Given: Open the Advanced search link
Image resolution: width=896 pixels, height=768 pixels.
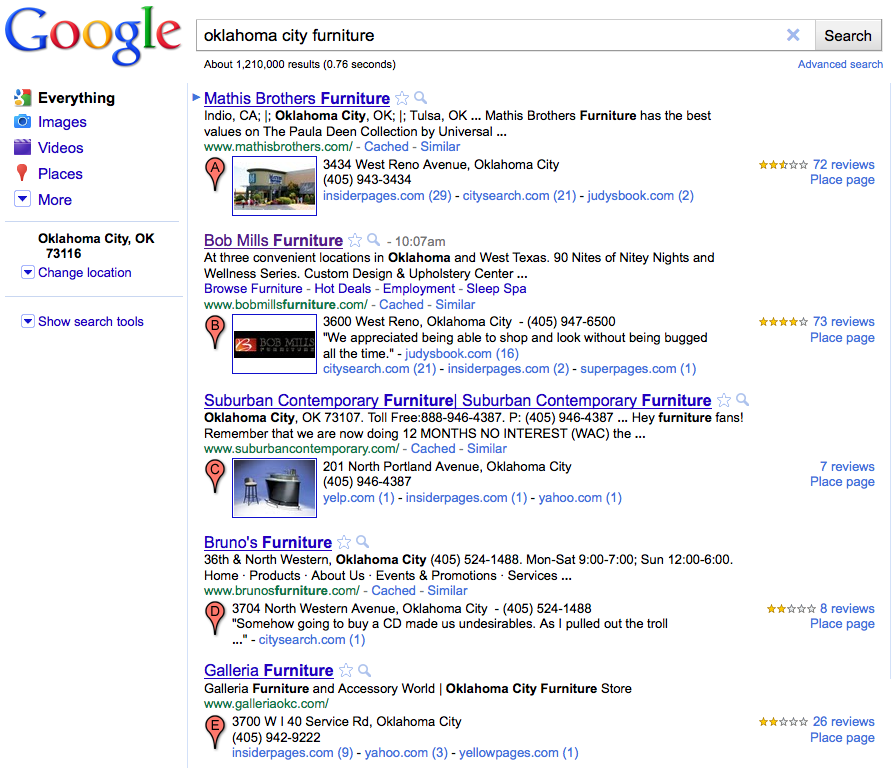Looking at the screenshot, I should coord(840,64).
